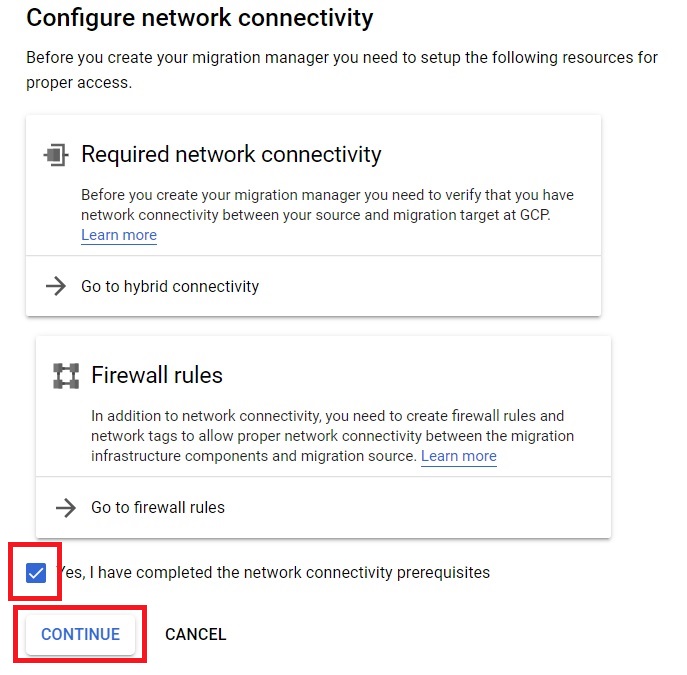687x675 pixels.
Task: Click the intro text about migration manager
Action: tap(342, 70)
